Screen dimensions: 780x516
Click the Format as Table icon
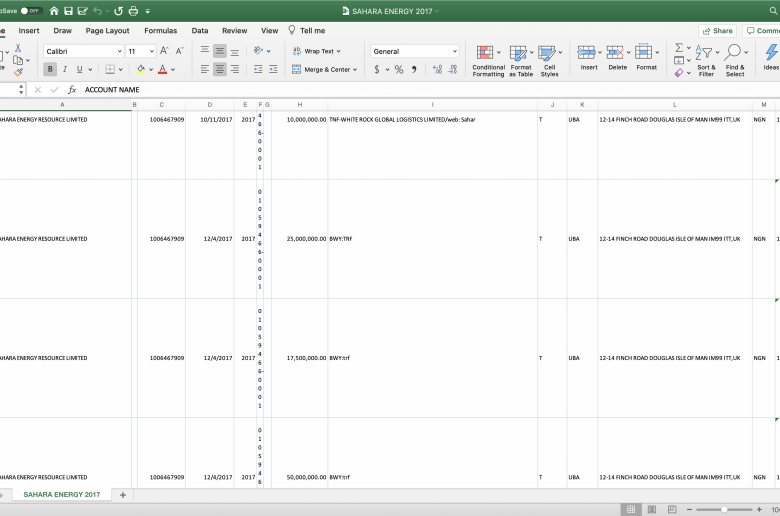pyautogui.click(x=518, y=53)
